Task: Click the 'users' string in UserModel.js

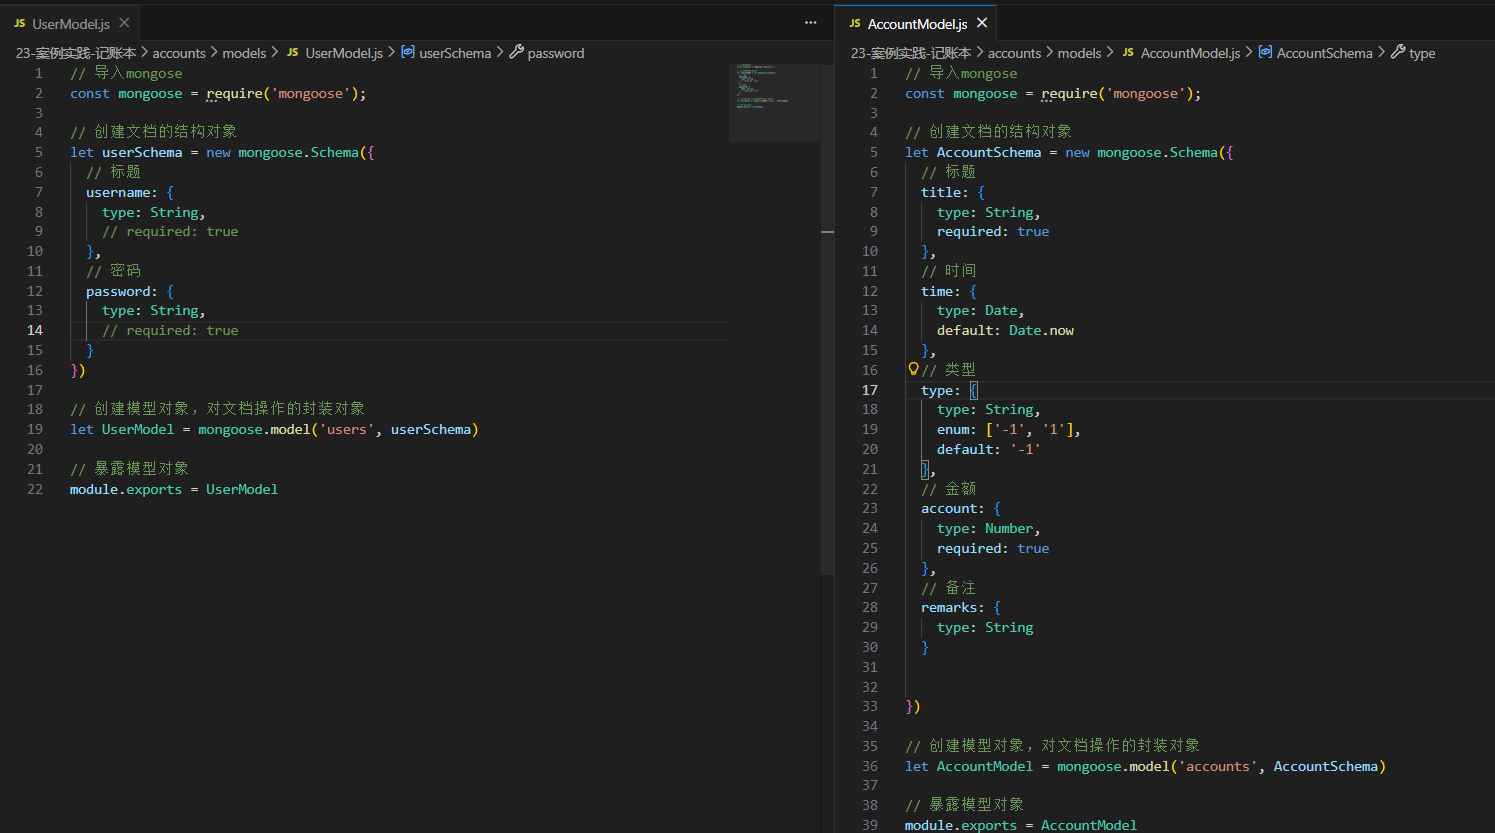Action: [347, 429]
